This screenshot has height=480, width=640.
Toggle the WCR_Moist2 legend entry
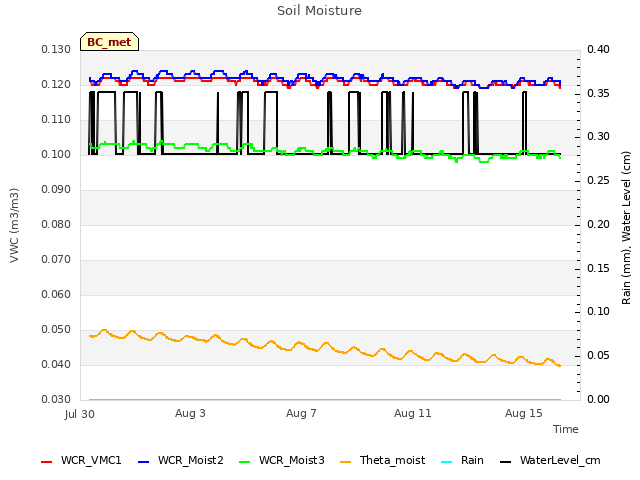click(x=181, y=461)
